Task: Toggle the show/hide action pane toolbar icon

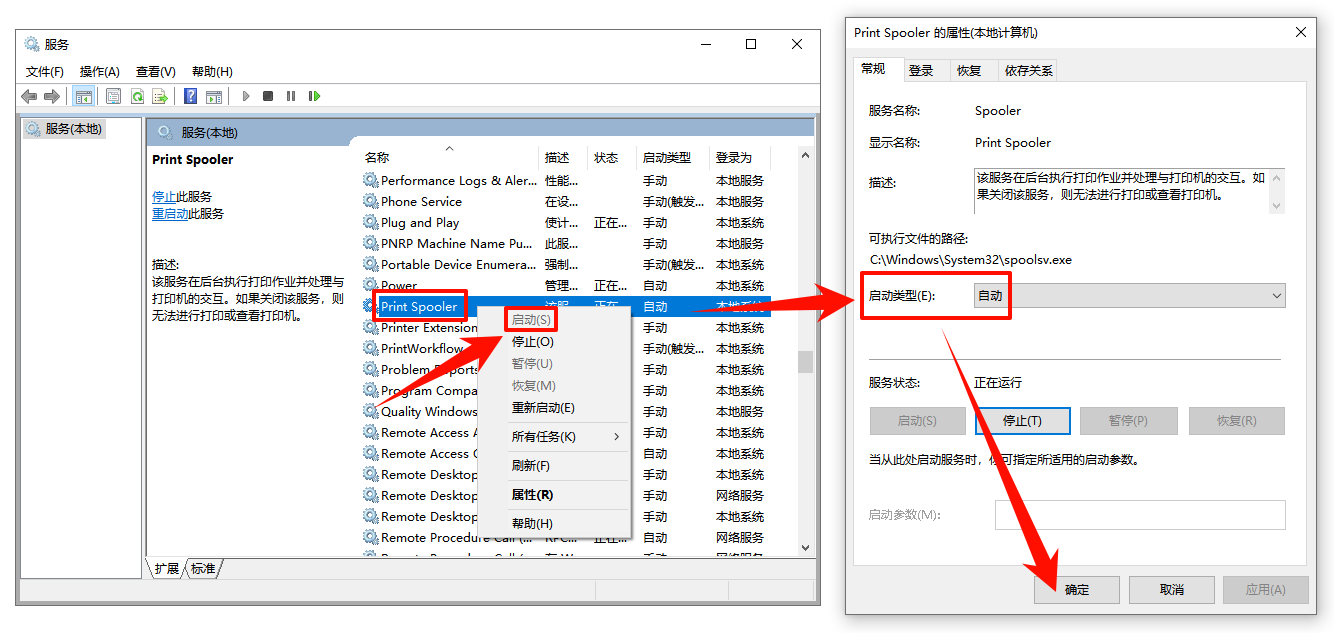Action: 214,96
